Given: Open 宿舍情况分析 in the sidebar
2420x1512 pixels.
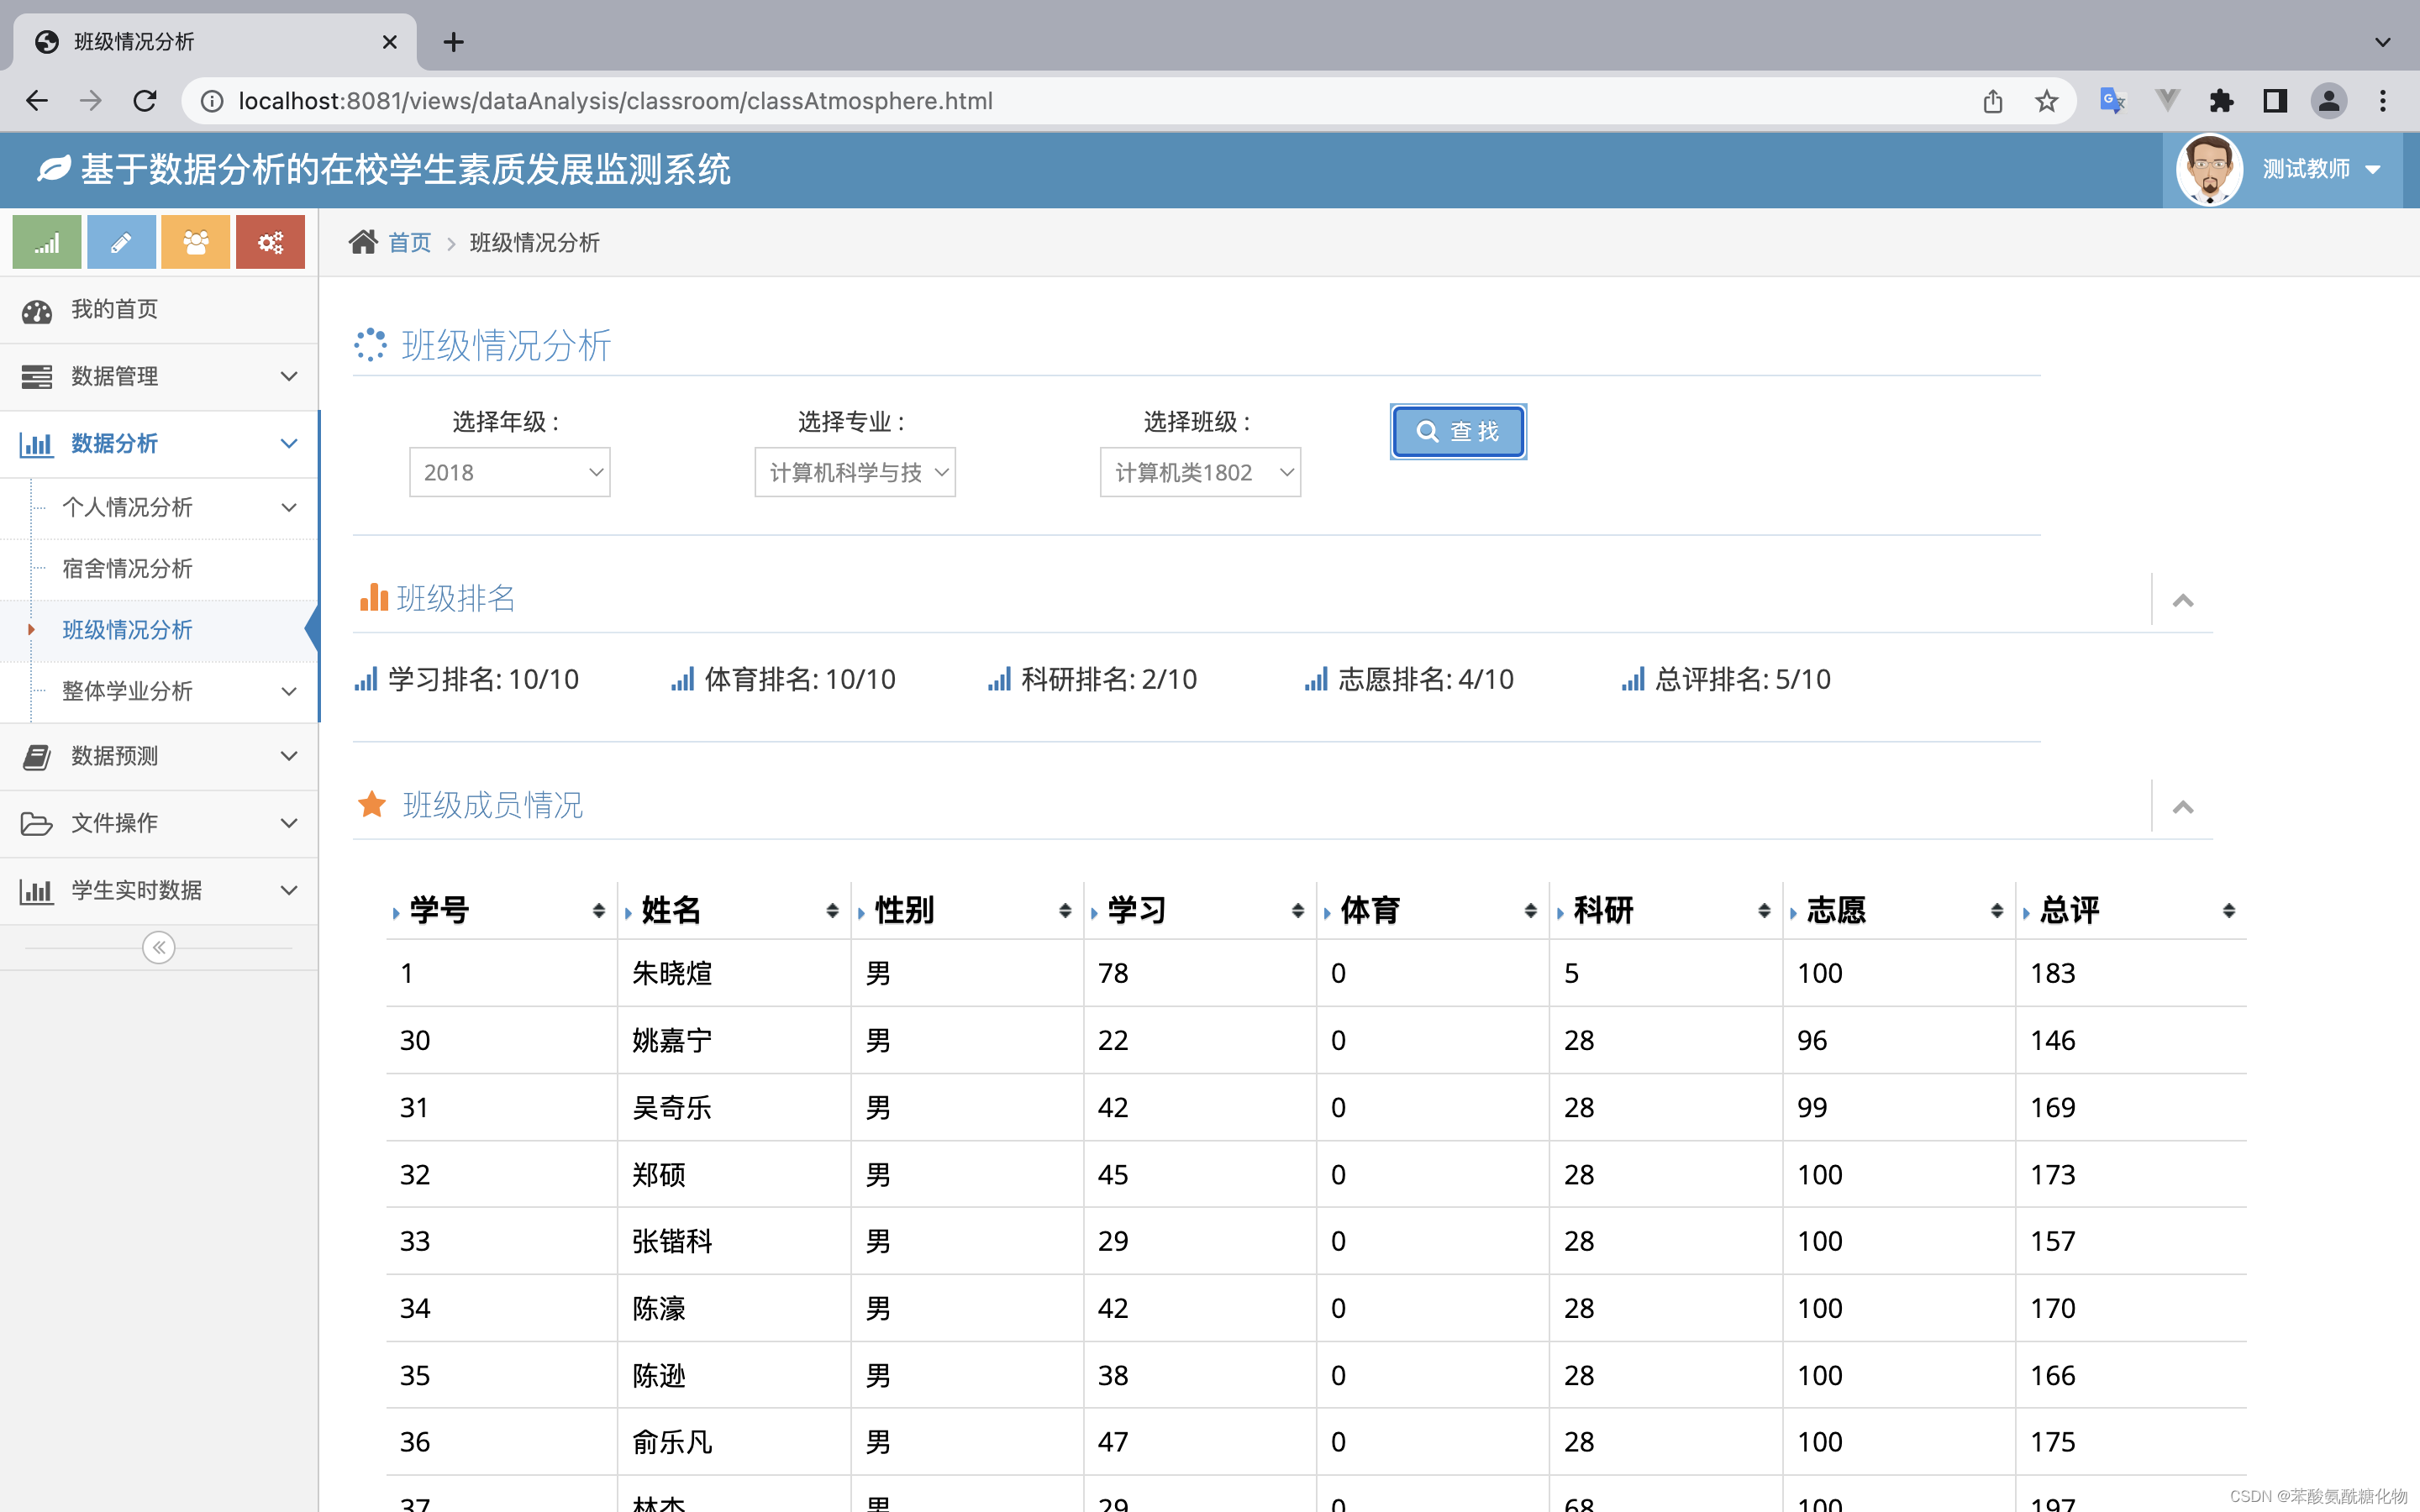Looking at the screenshot, I should [127, 568].
